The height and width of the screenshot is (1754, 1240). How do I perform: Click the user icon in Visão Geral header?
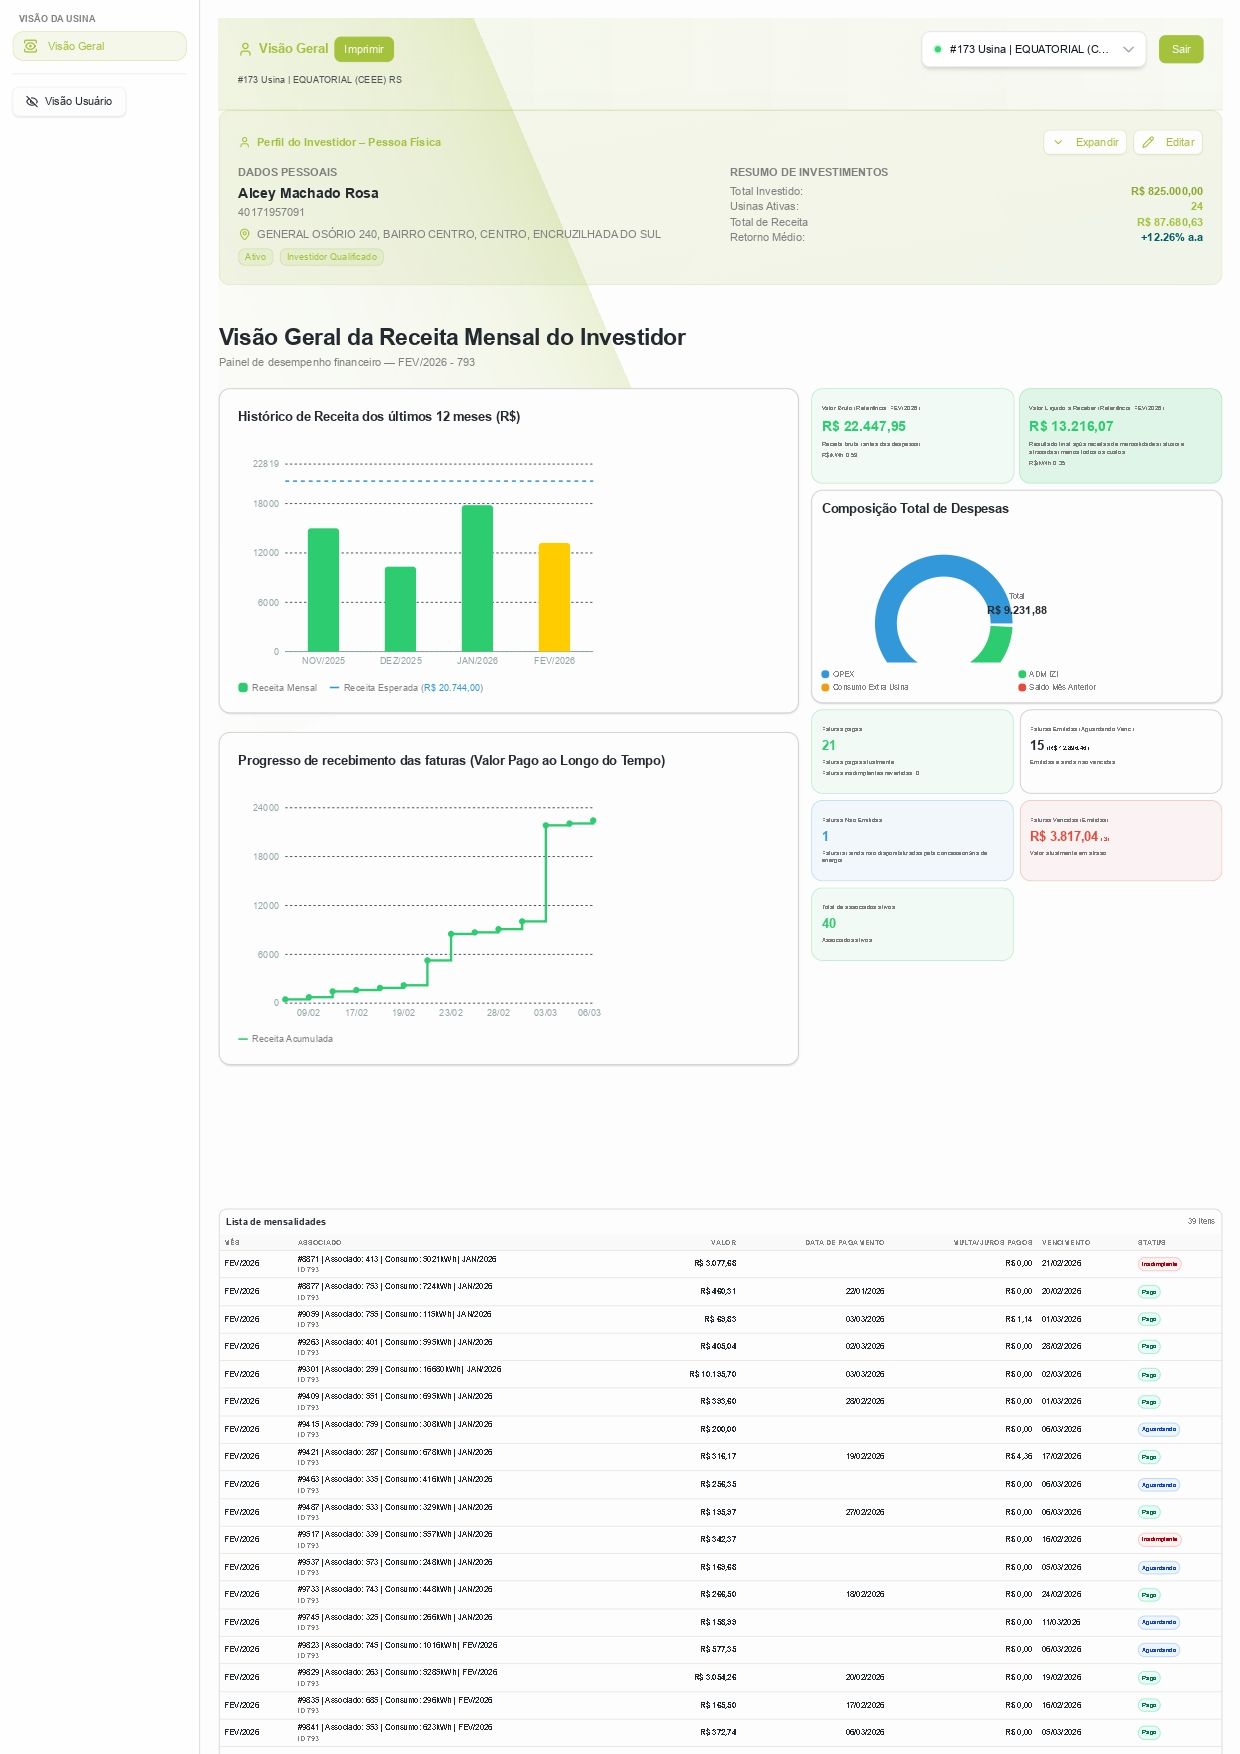click(245, 49)
